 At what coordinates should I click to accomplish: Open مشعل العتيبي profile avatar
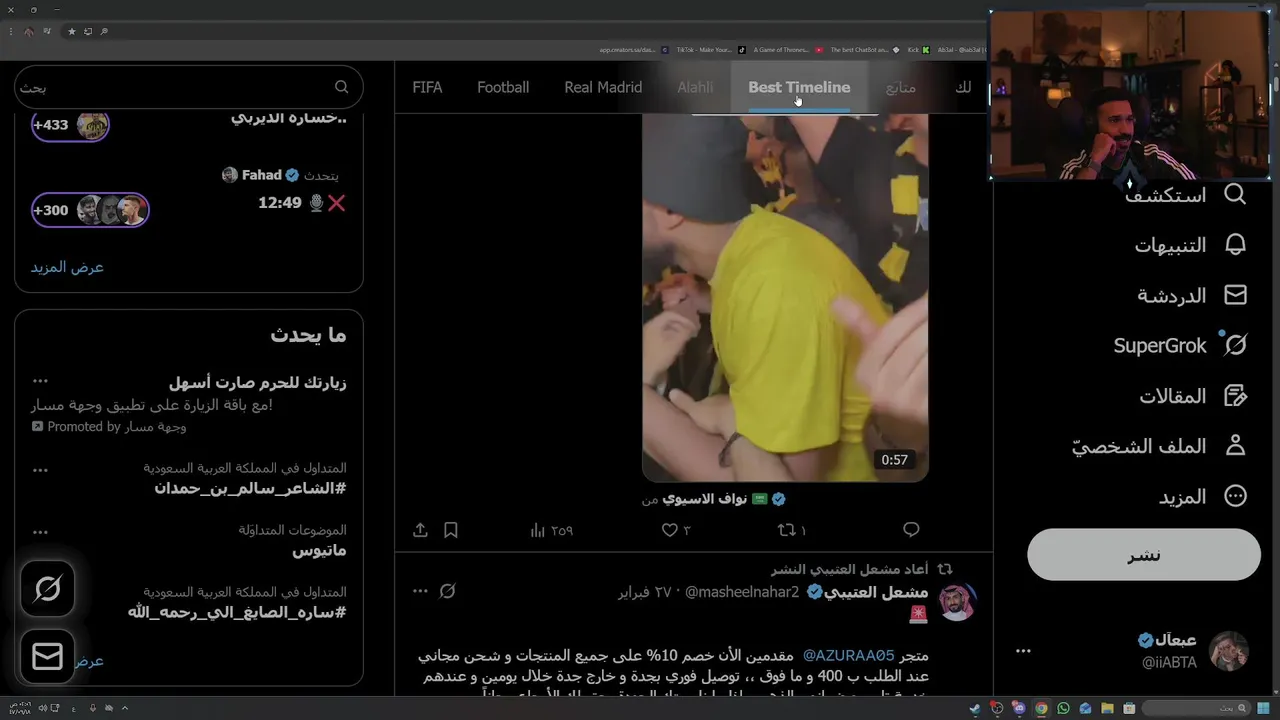(x=957, y=603)
